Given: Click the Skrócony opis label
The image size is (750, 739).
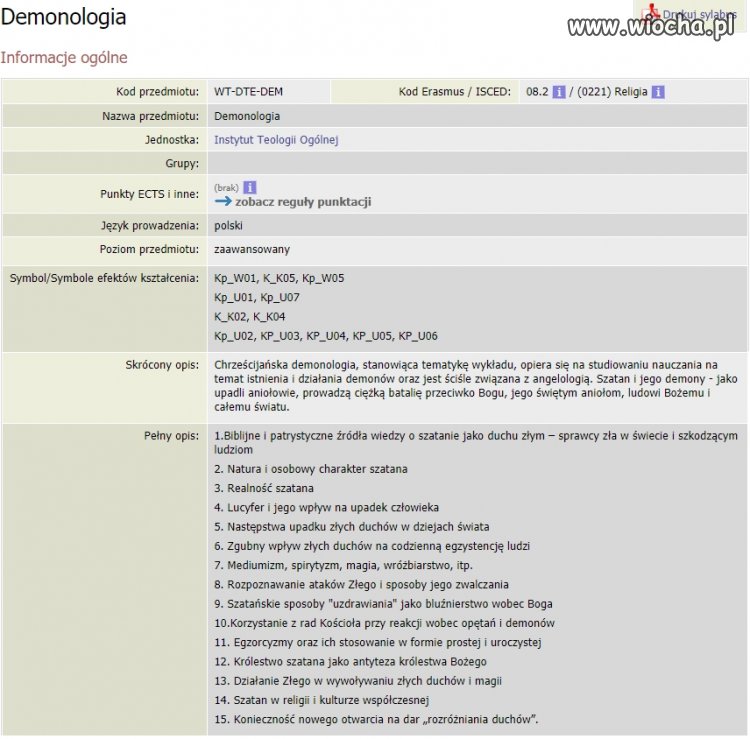Looking at the screenshot, I should (162, 365).
